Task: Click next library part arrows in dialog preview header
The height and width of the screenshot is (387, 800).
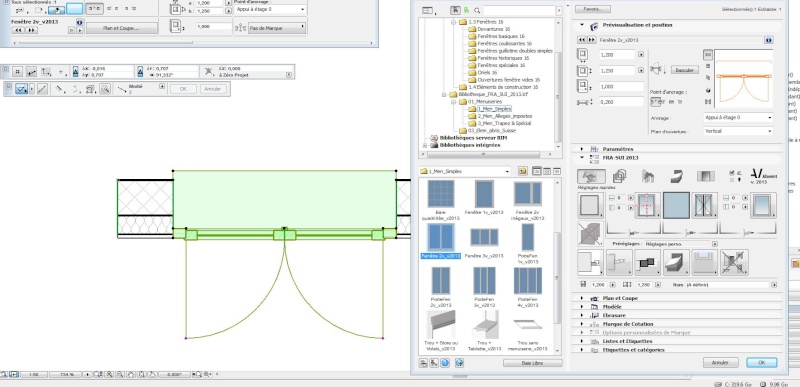Action: coord(592,40)
